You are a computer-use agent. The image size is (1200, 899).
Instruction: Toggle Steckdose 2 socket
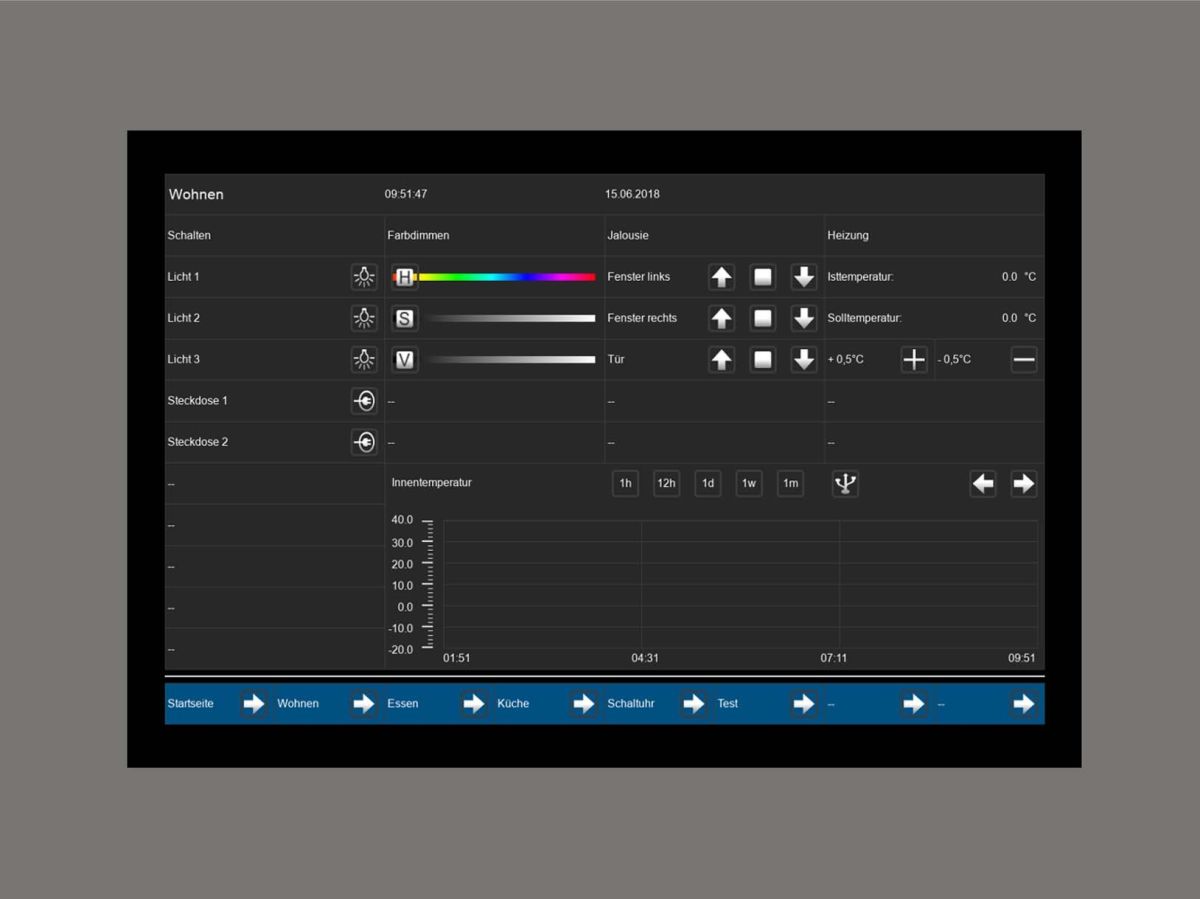364,442
